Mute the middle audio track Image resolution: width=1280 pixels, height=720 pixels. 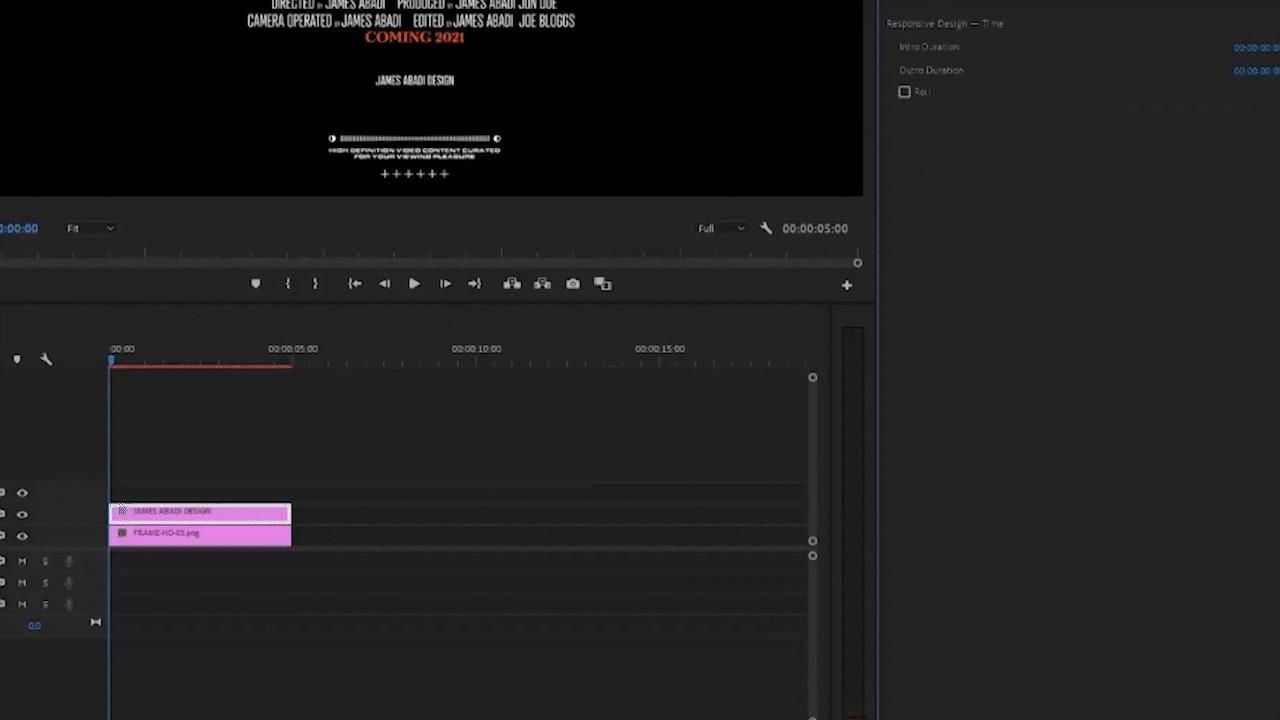click(22, 583)
